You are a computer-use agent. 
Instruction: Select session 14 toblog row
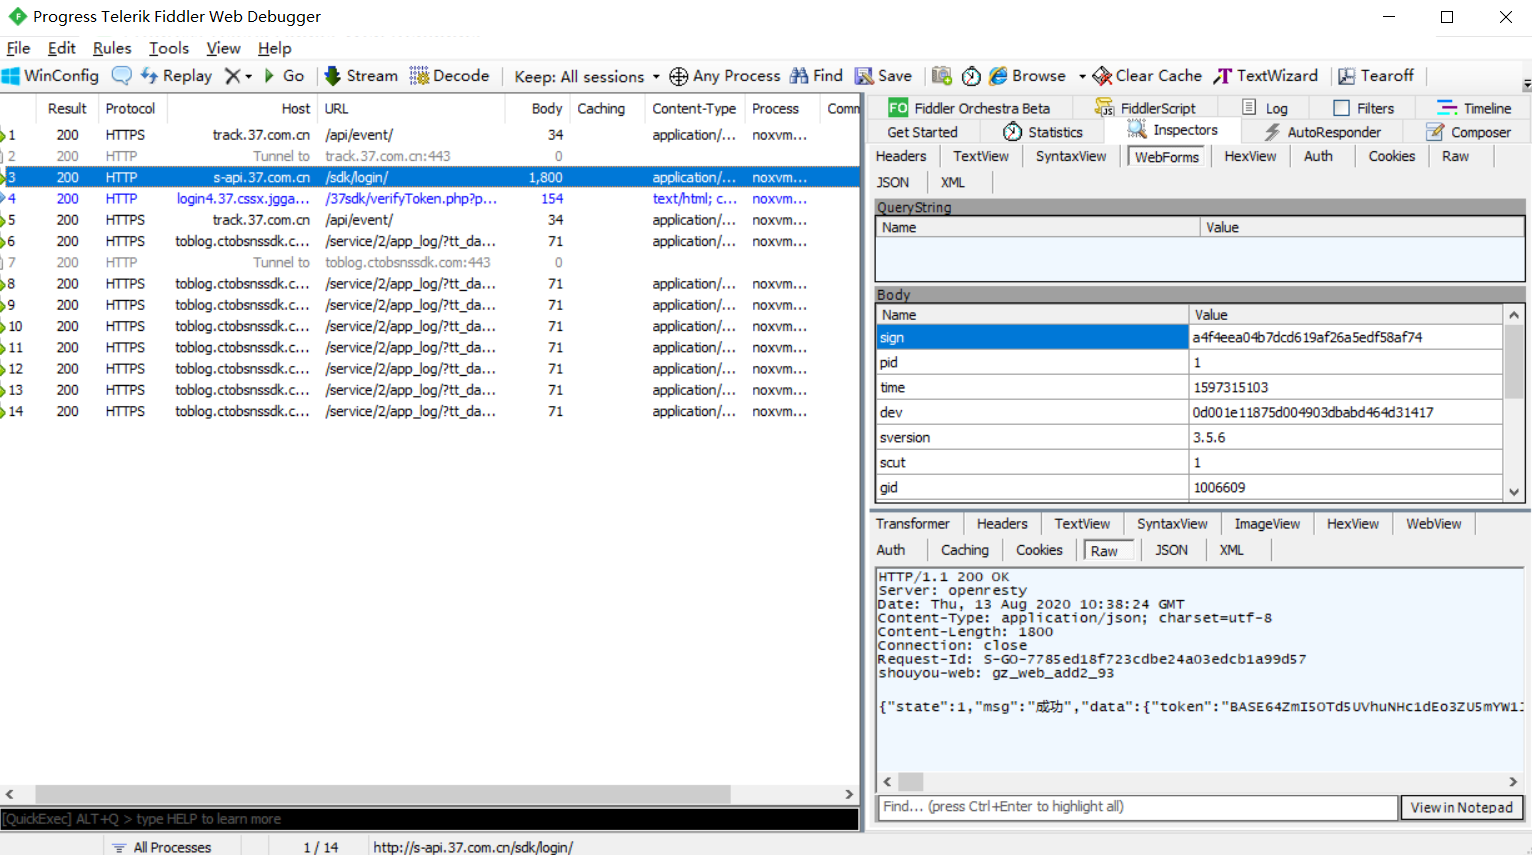coord(430,411)
